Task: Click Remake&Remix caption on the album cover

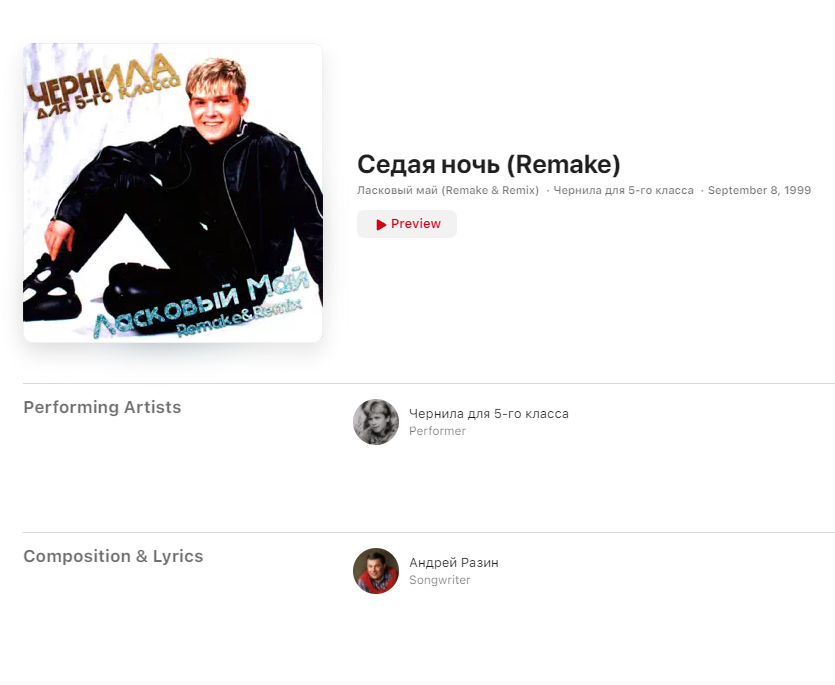Action: pos(239,317)
